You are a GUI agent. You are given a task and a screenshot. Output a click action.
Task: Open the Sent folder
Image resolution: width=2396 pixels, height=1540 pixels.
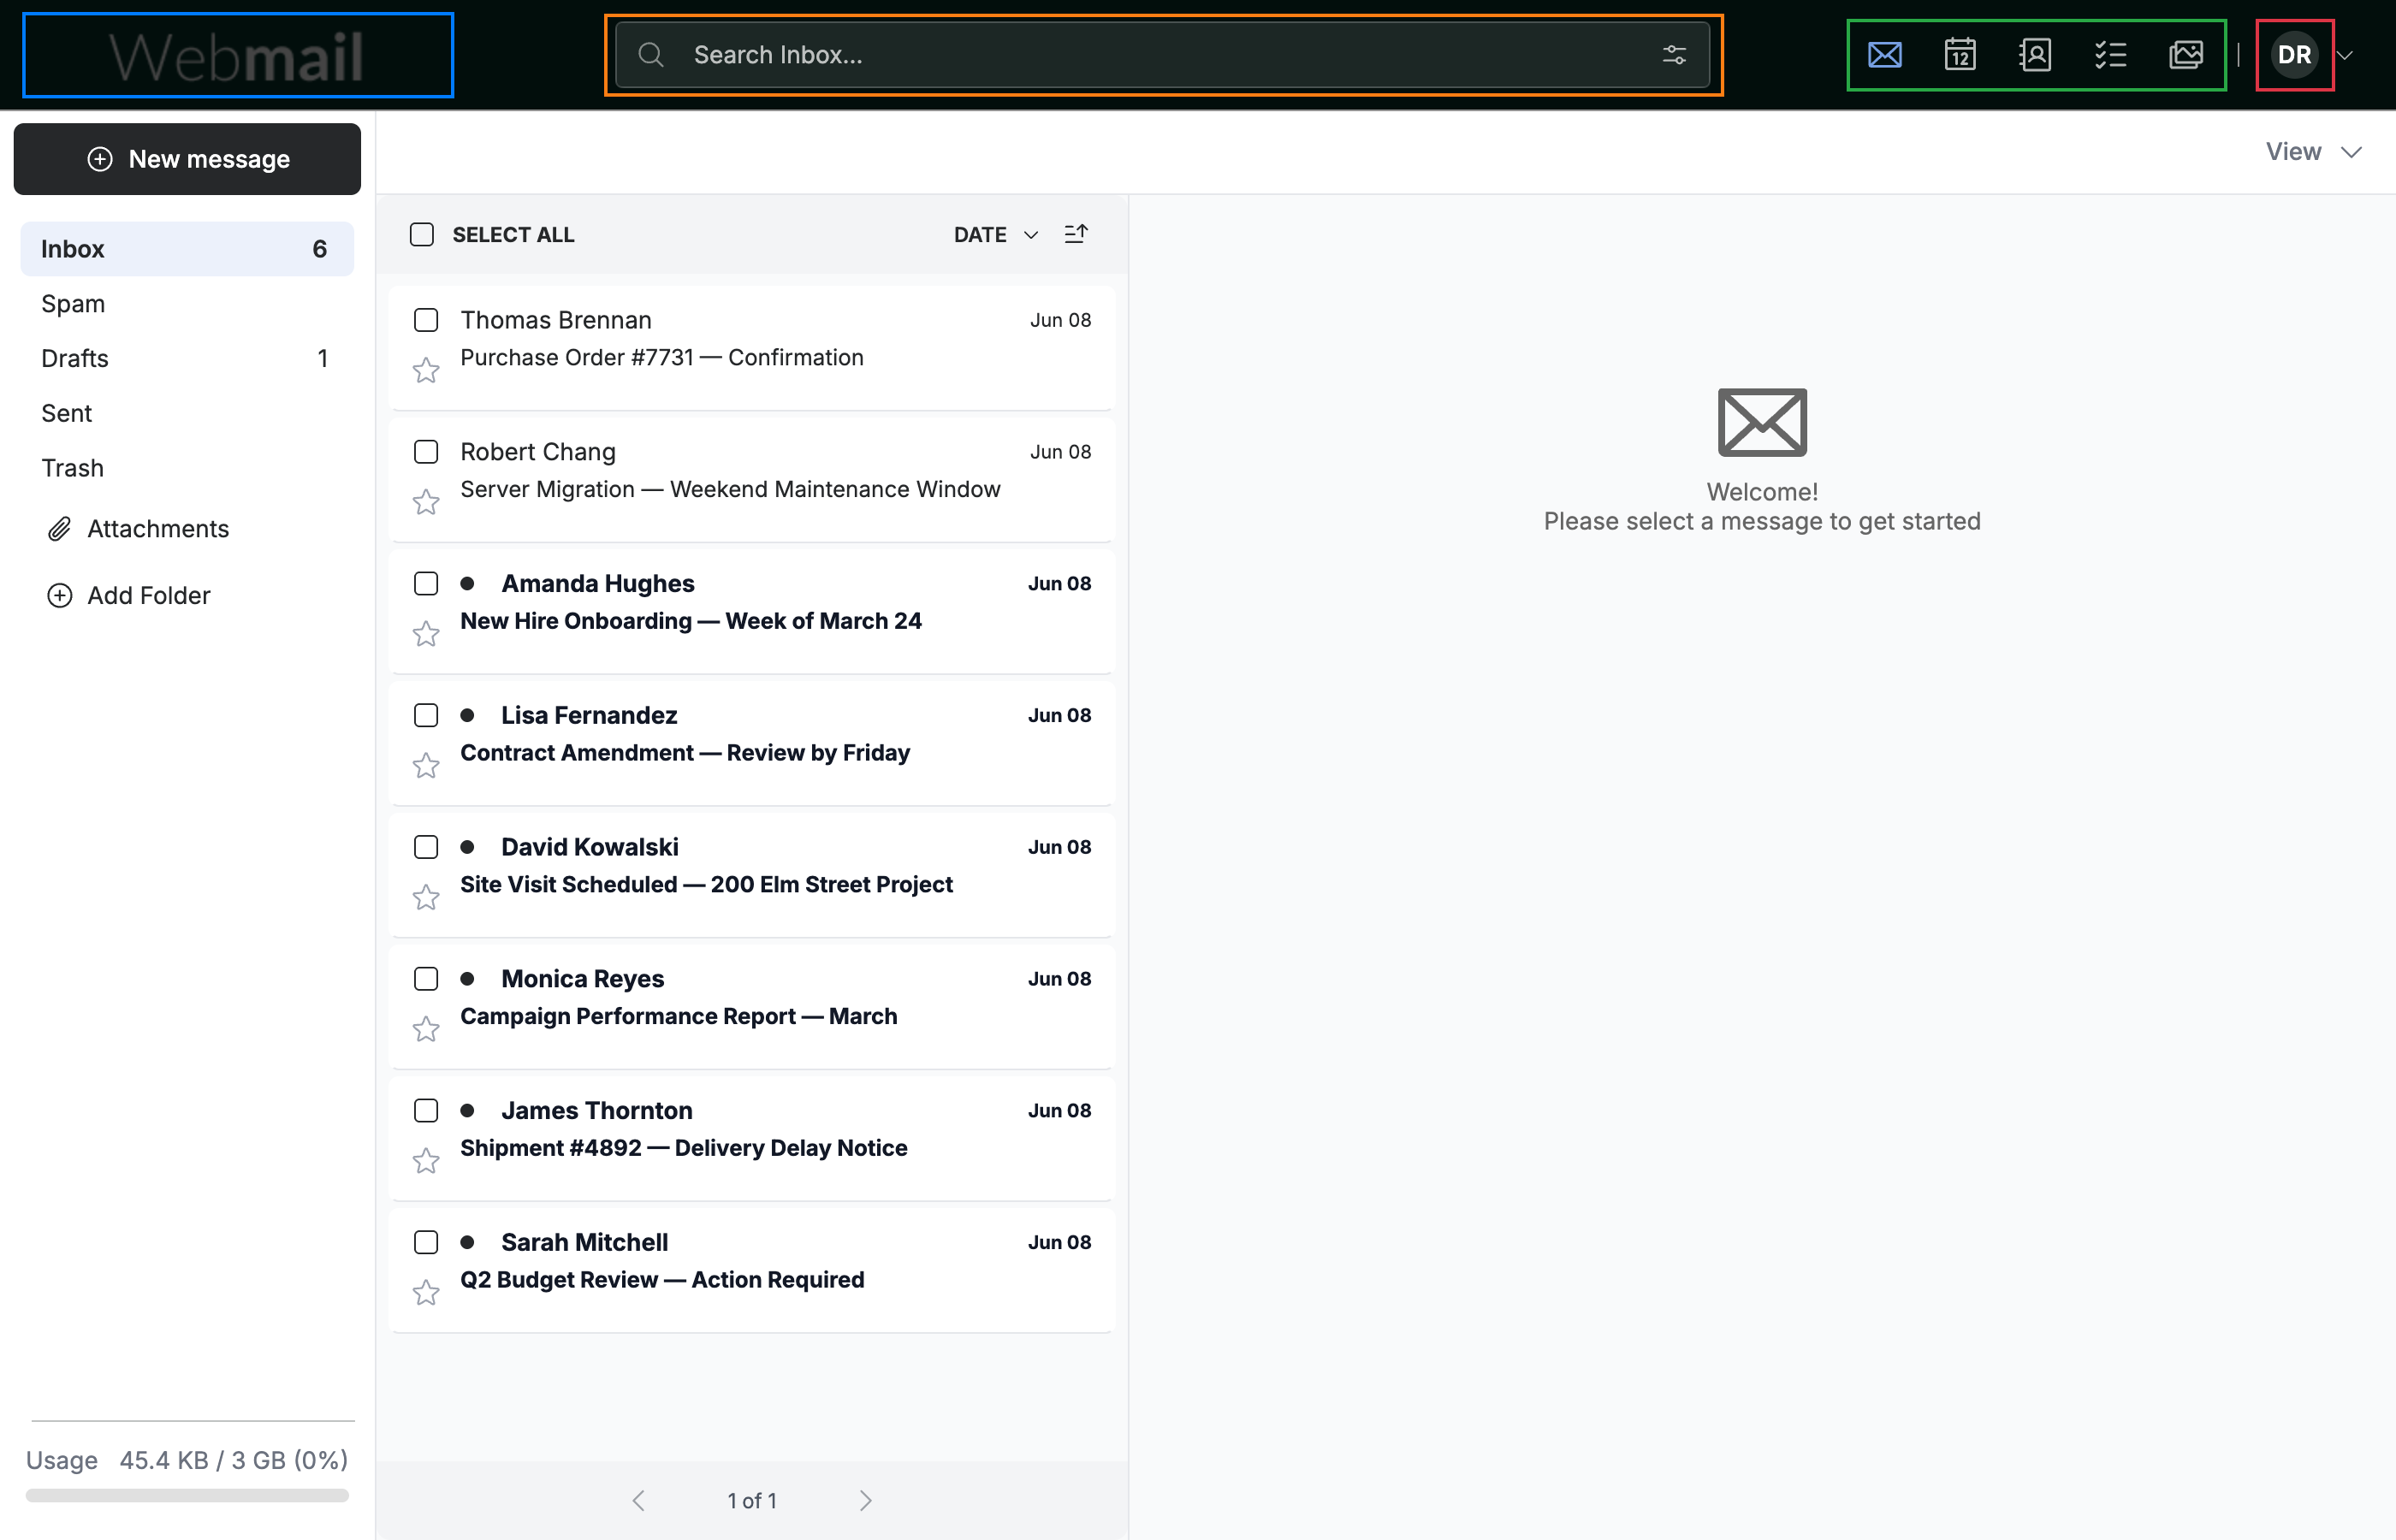[x=187, y=413]
